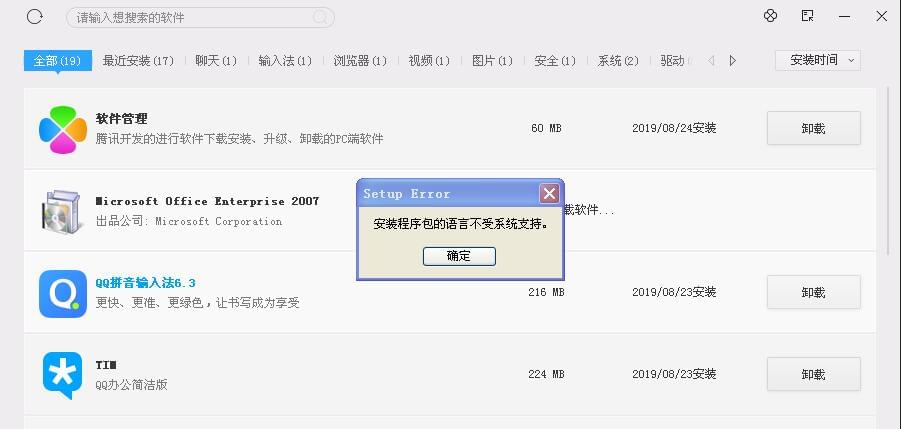Switch to 系统(2) tab
901x429 pixels.
(x=618, y=60)
